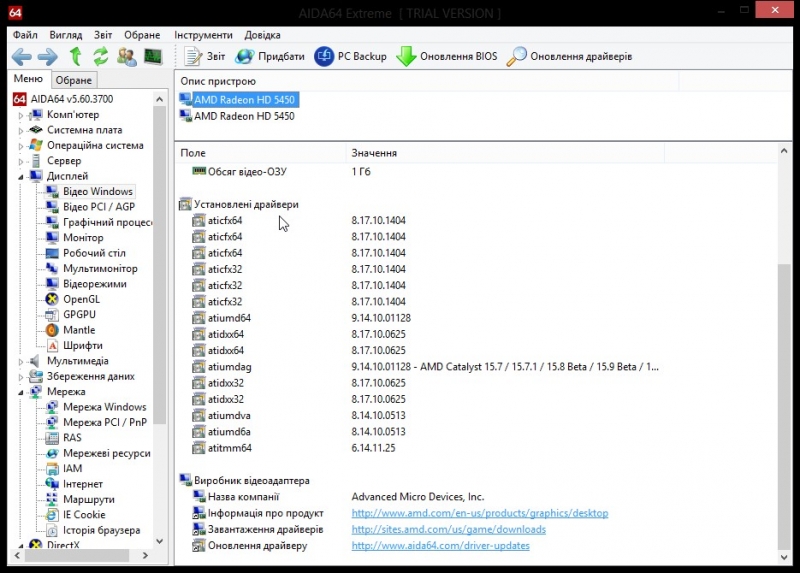Click the GPGPU icon in the tree
Screen dimensions: 800x573
coord(52,314)
